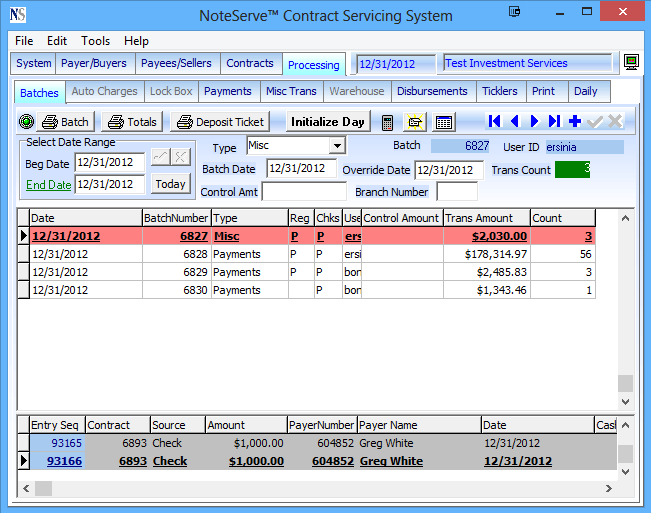
Task: Add new record with plus icon
Action: [575, 121]
